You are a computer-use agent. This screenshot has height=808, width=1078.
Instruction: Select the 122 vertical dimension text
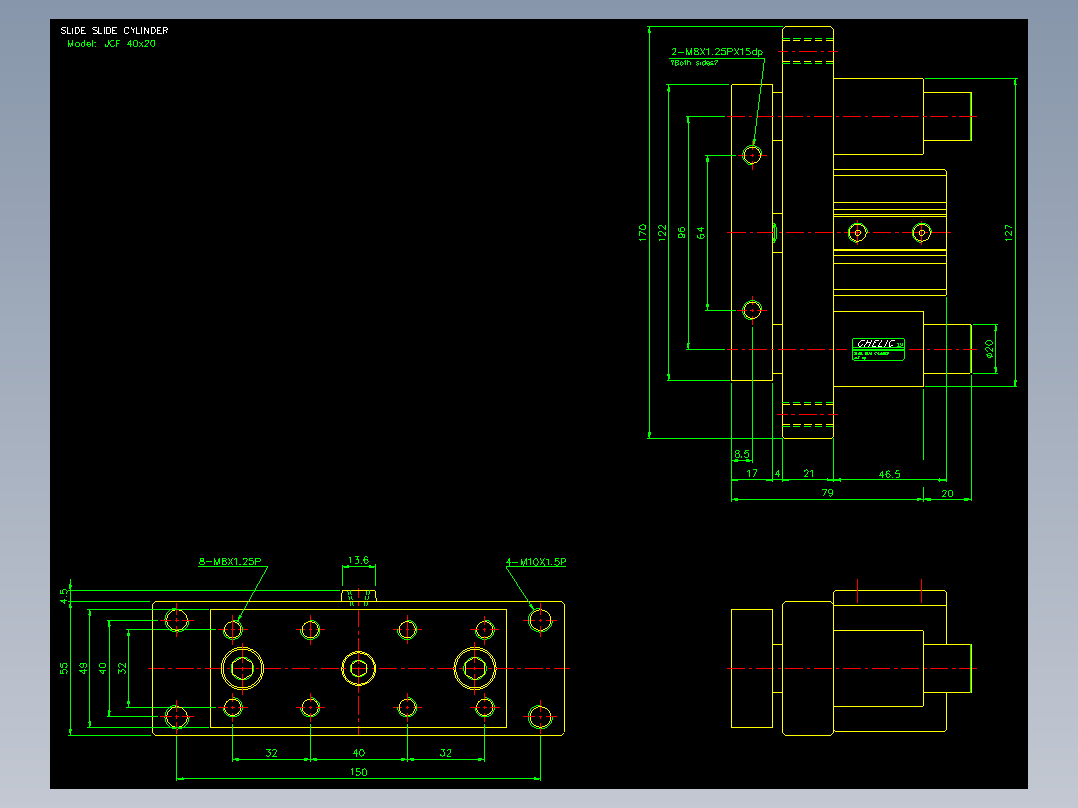click(662, 232)
